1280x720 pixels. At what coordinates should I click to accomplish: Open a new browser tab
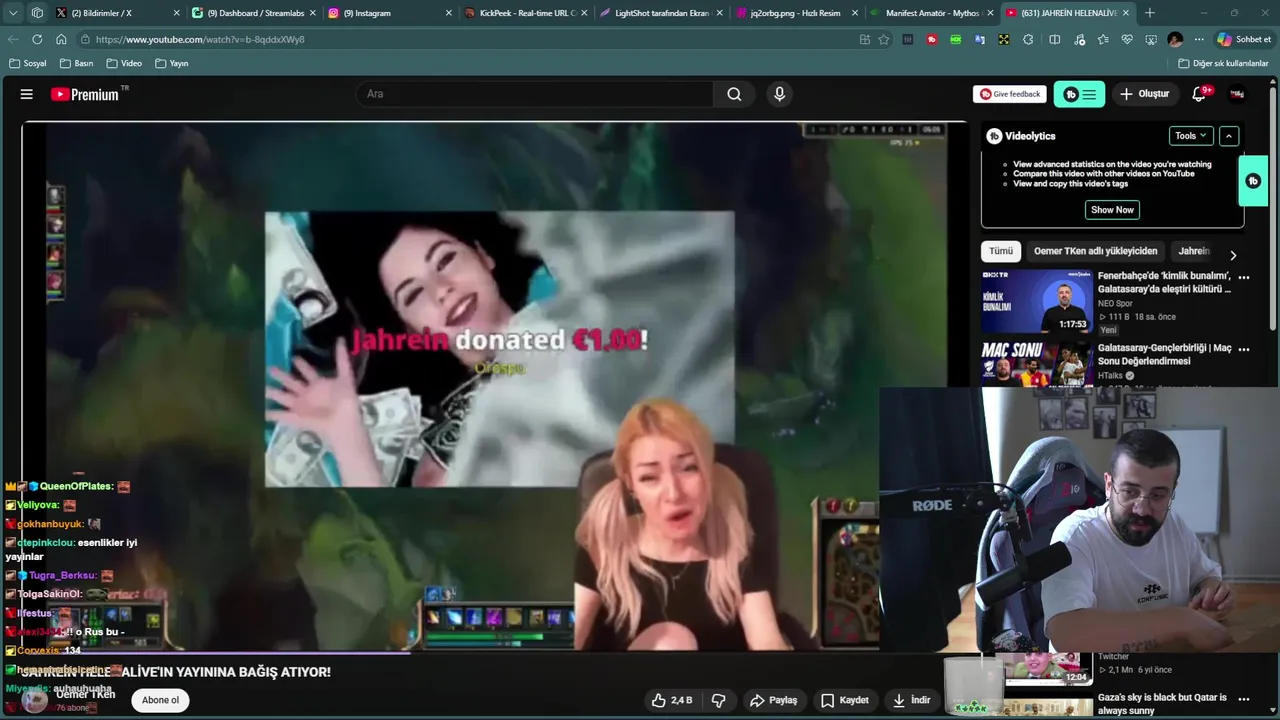click(1150, 13)
